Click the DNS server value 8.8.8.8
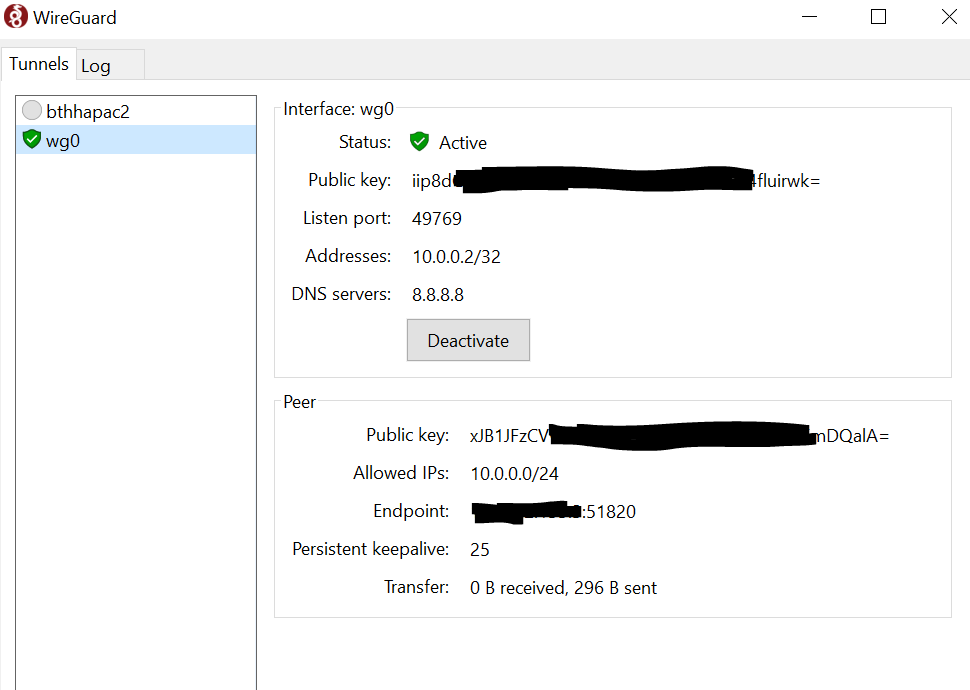This screenshot has width=970, height=690. [438, 295]
